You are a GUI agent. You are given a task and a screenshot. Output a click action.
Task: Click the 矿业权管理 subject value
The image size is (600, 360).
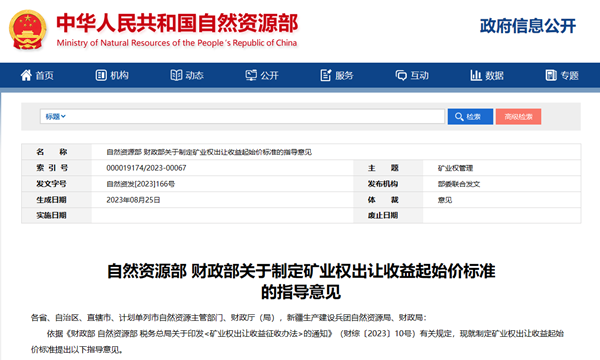[455, 168]
